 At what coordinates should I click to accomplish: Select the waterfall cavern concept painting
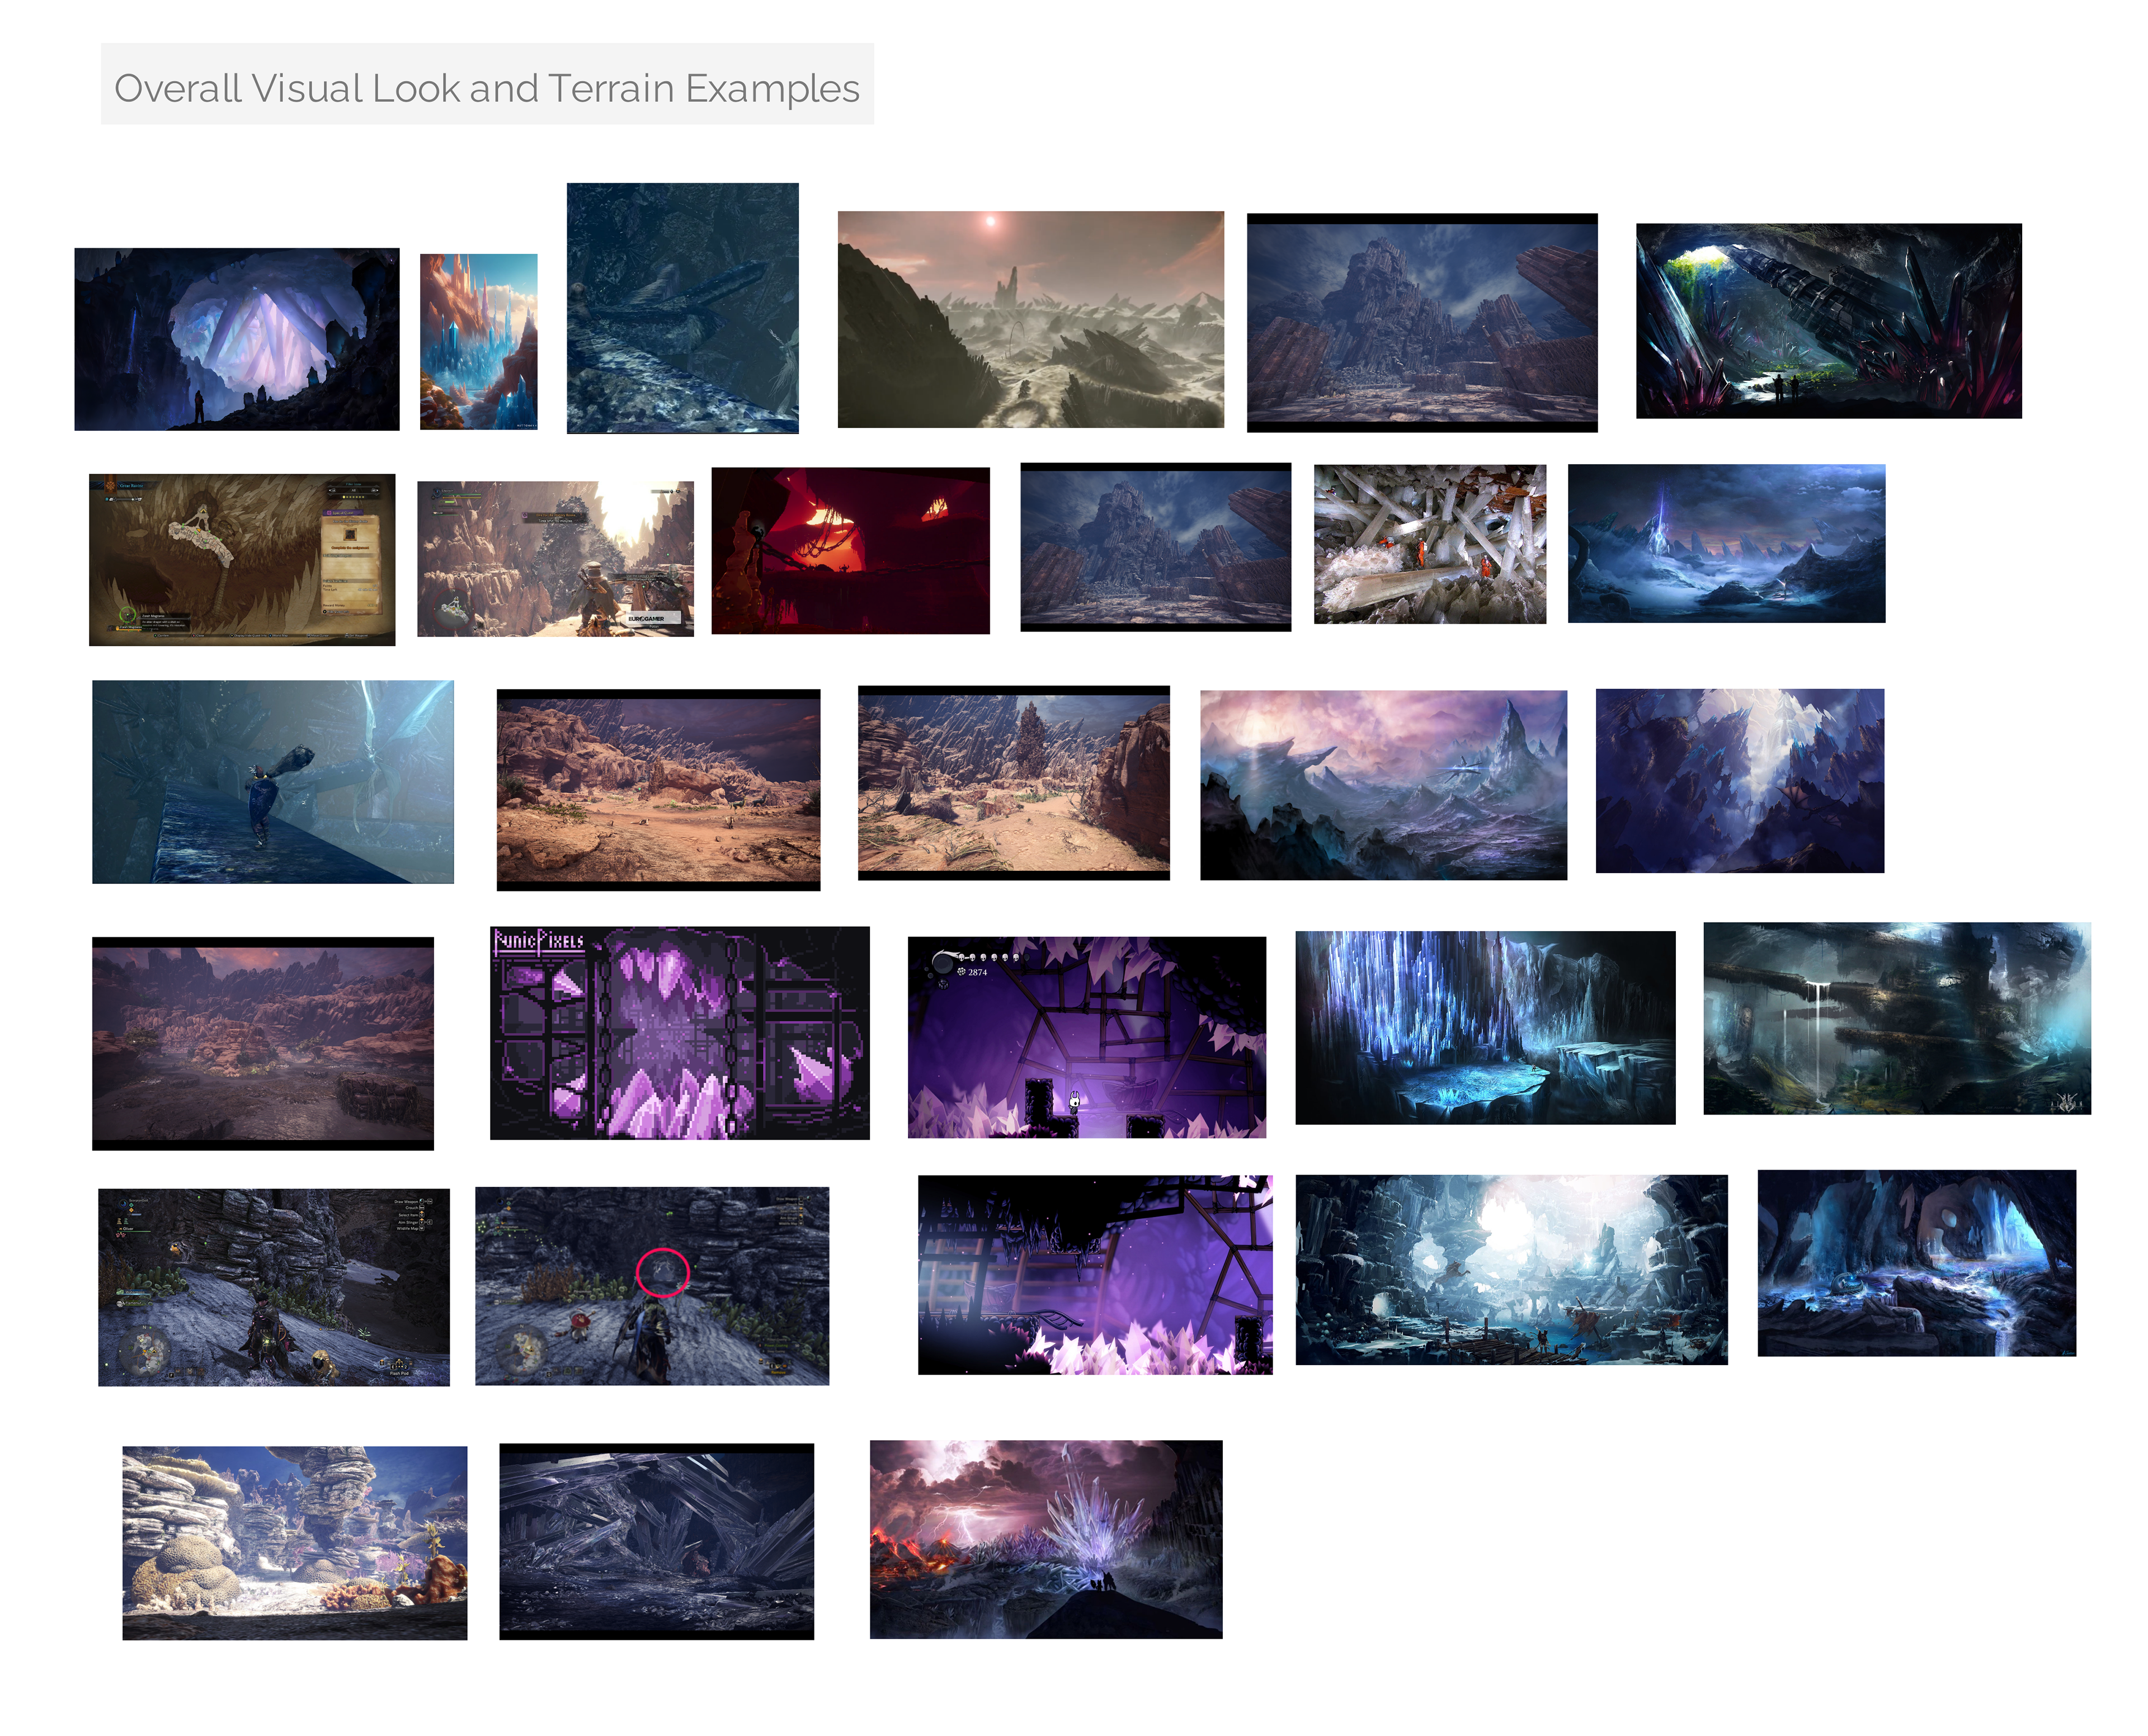click(1897, 1018)
